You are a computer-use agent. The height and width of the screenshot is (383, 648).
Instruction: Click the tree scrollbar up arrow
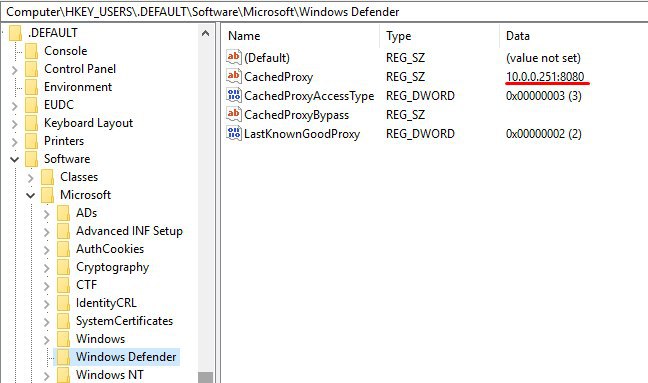tap(205, 33)
